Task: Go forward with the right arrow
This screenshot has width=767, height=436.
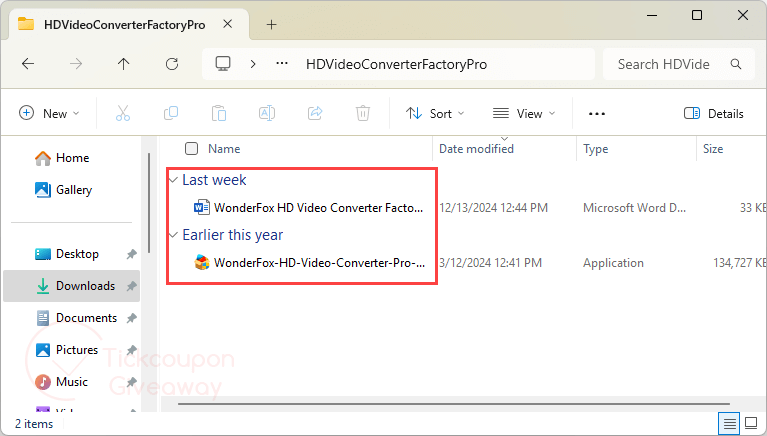Action: [x=76, y=64]
